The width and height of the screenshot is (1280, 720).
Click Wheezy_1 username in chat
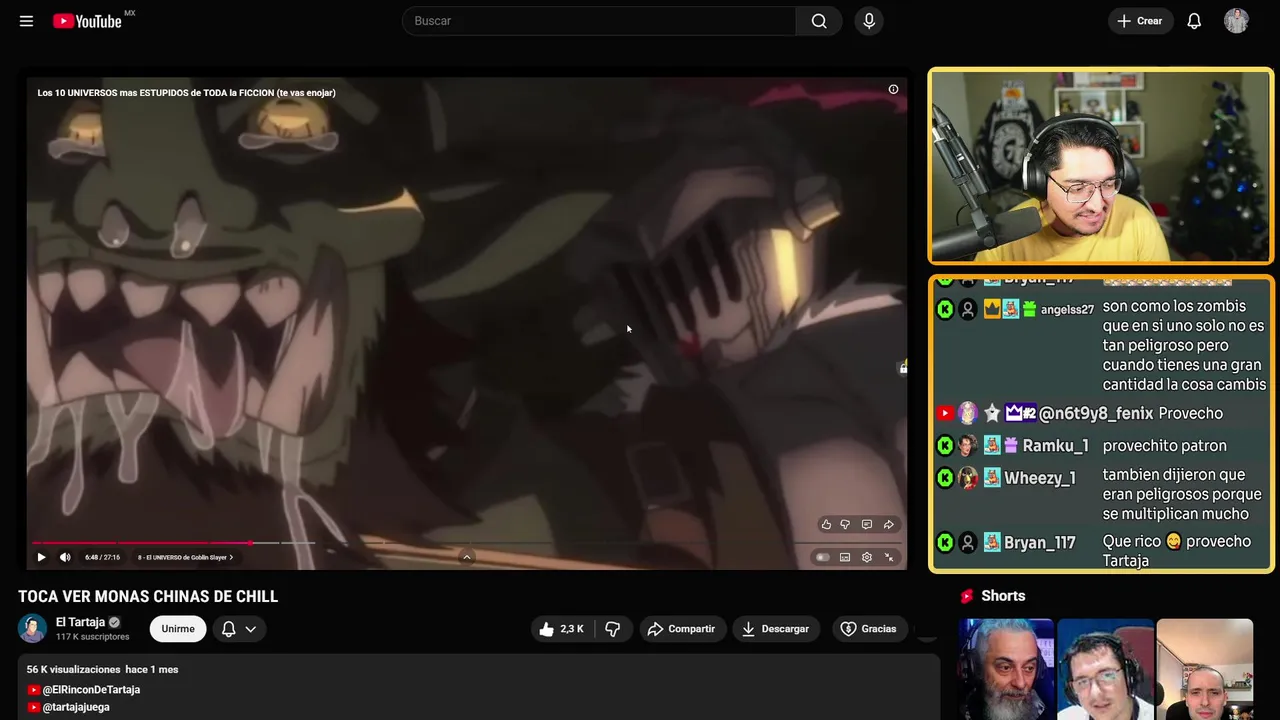click(1040, 478)
